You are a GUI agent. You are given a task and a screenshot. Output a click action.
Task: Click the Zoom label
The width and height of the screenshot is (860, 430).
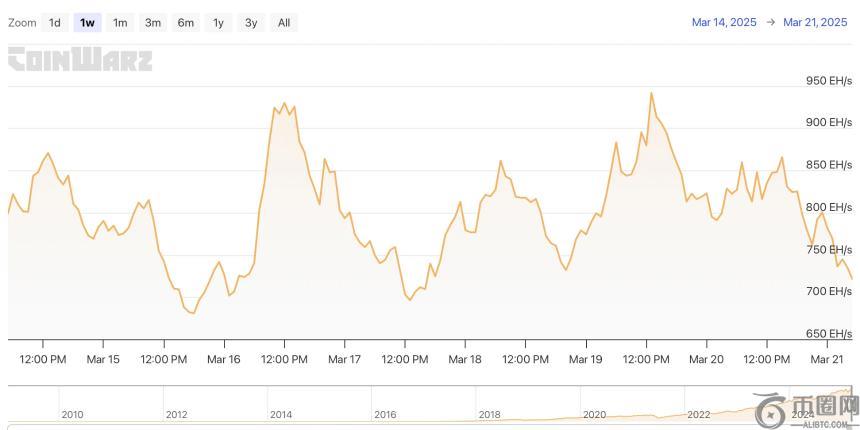(x=22, y=23)
